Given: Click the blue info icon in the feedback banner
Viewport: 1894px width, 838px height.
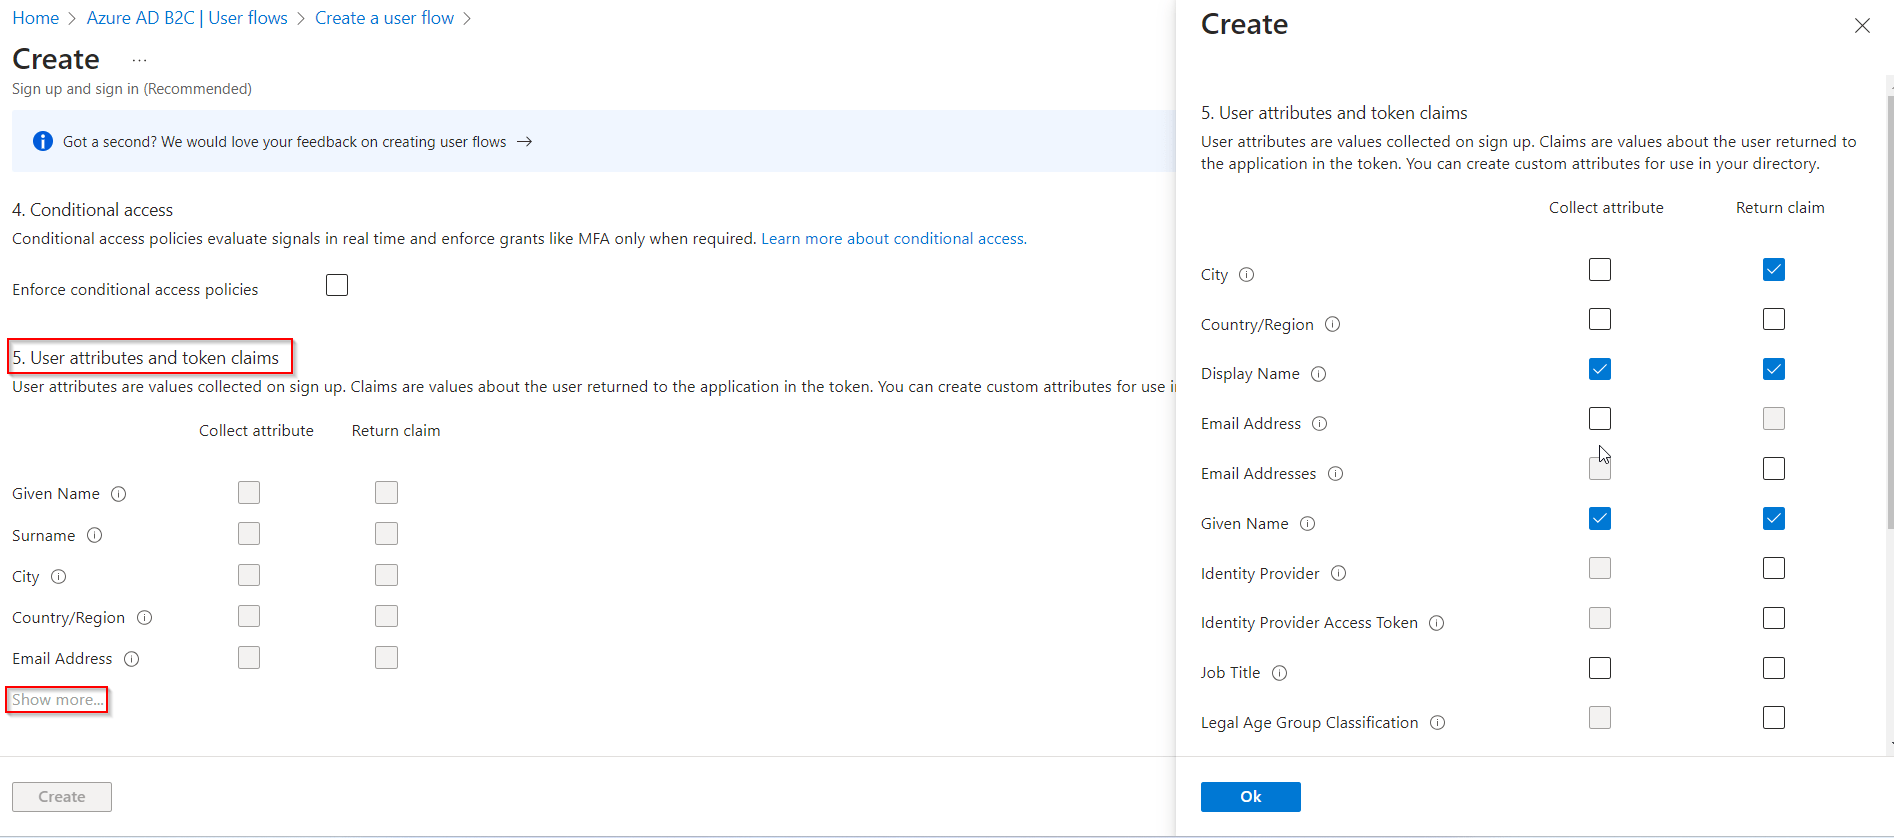Looking at the screenshot, I should pos(42,142).
